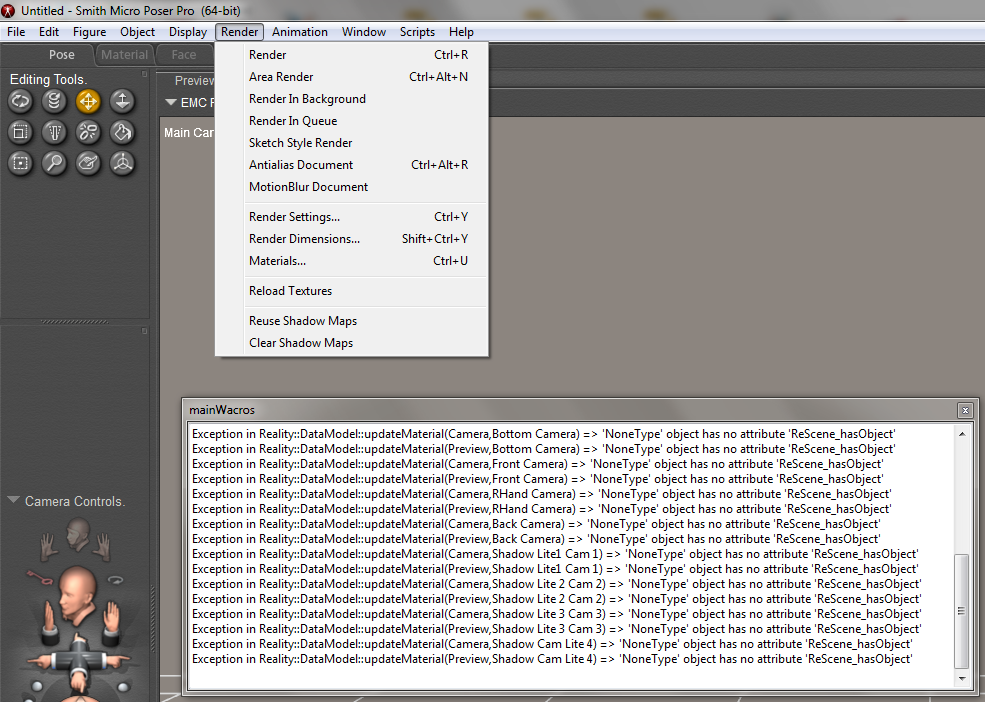
Task: Open the Object menu
Action: pos(137,31)
